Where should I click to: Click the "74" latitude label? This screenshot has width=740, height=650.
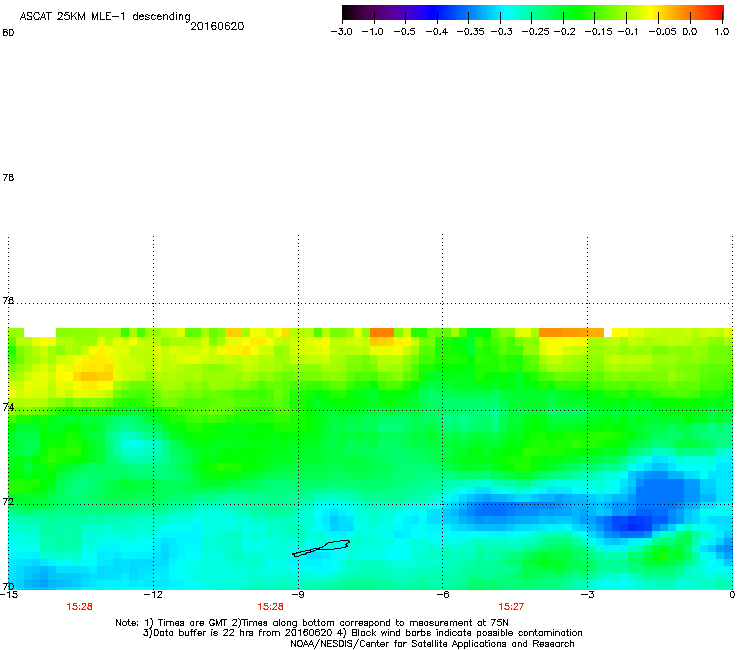[x=8, y=407]
